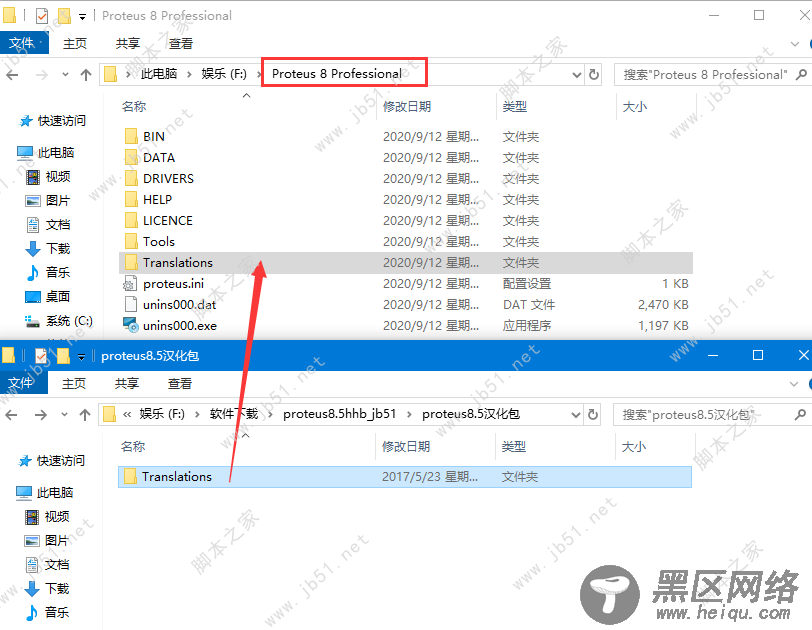Screen dimensions: 812x630
Task: Go up one level in Proteus 8 Professional window
Action: point(86,75)
